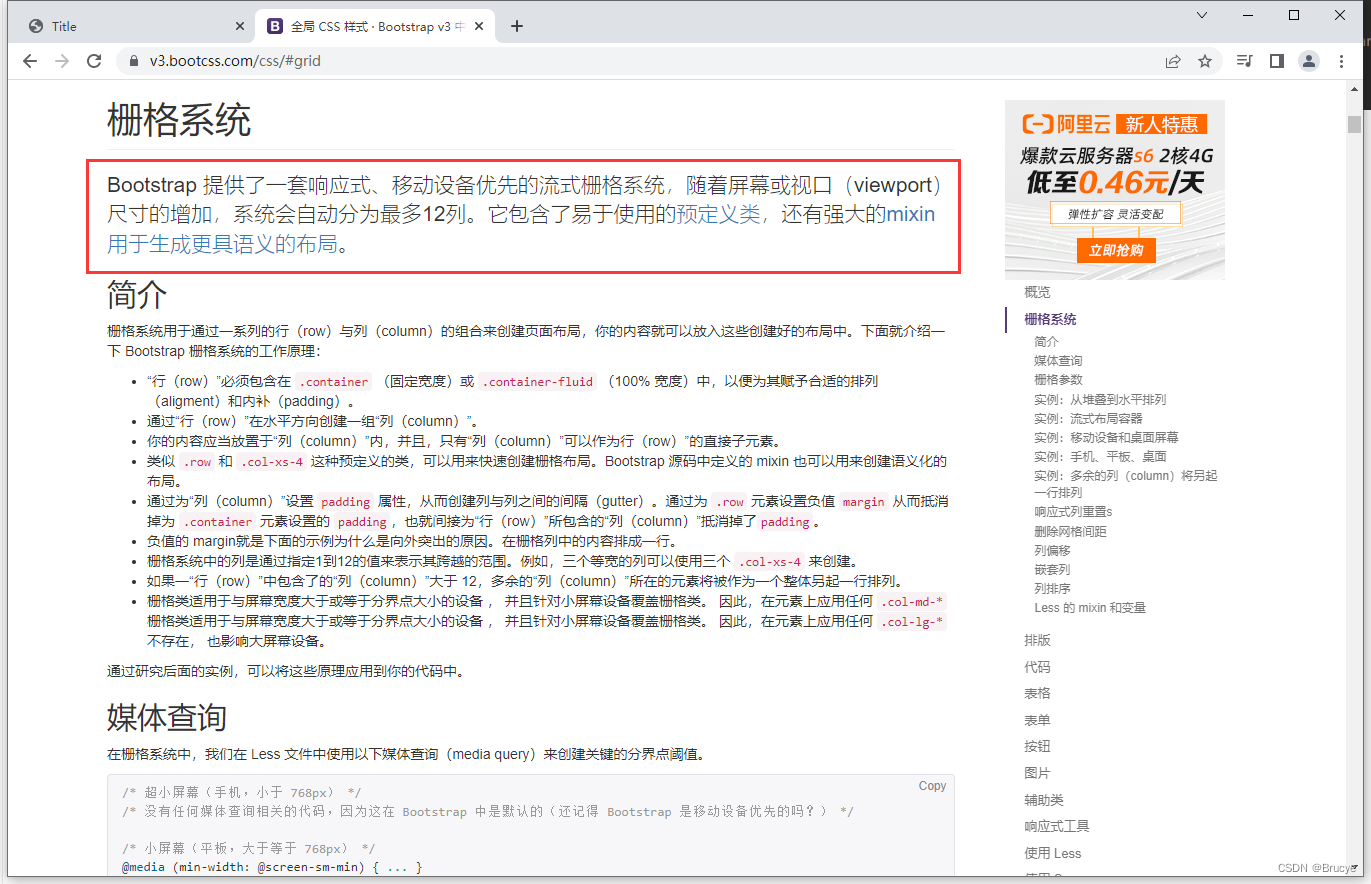The image size is (1371, 884).
Task: Bookmark this page with star icon
Action: [1205, 61]
